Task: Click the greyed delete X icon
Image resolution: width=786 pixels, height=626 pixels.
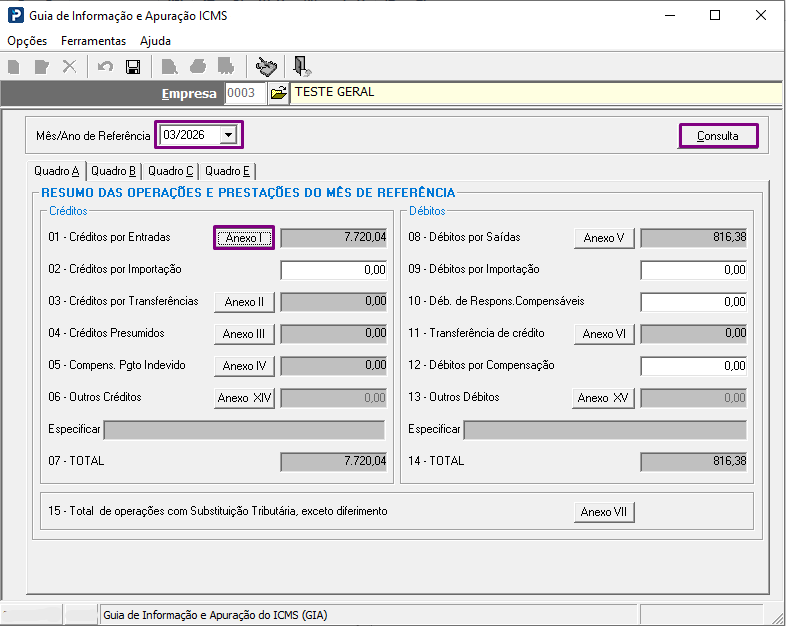Action: coord(69,67)
